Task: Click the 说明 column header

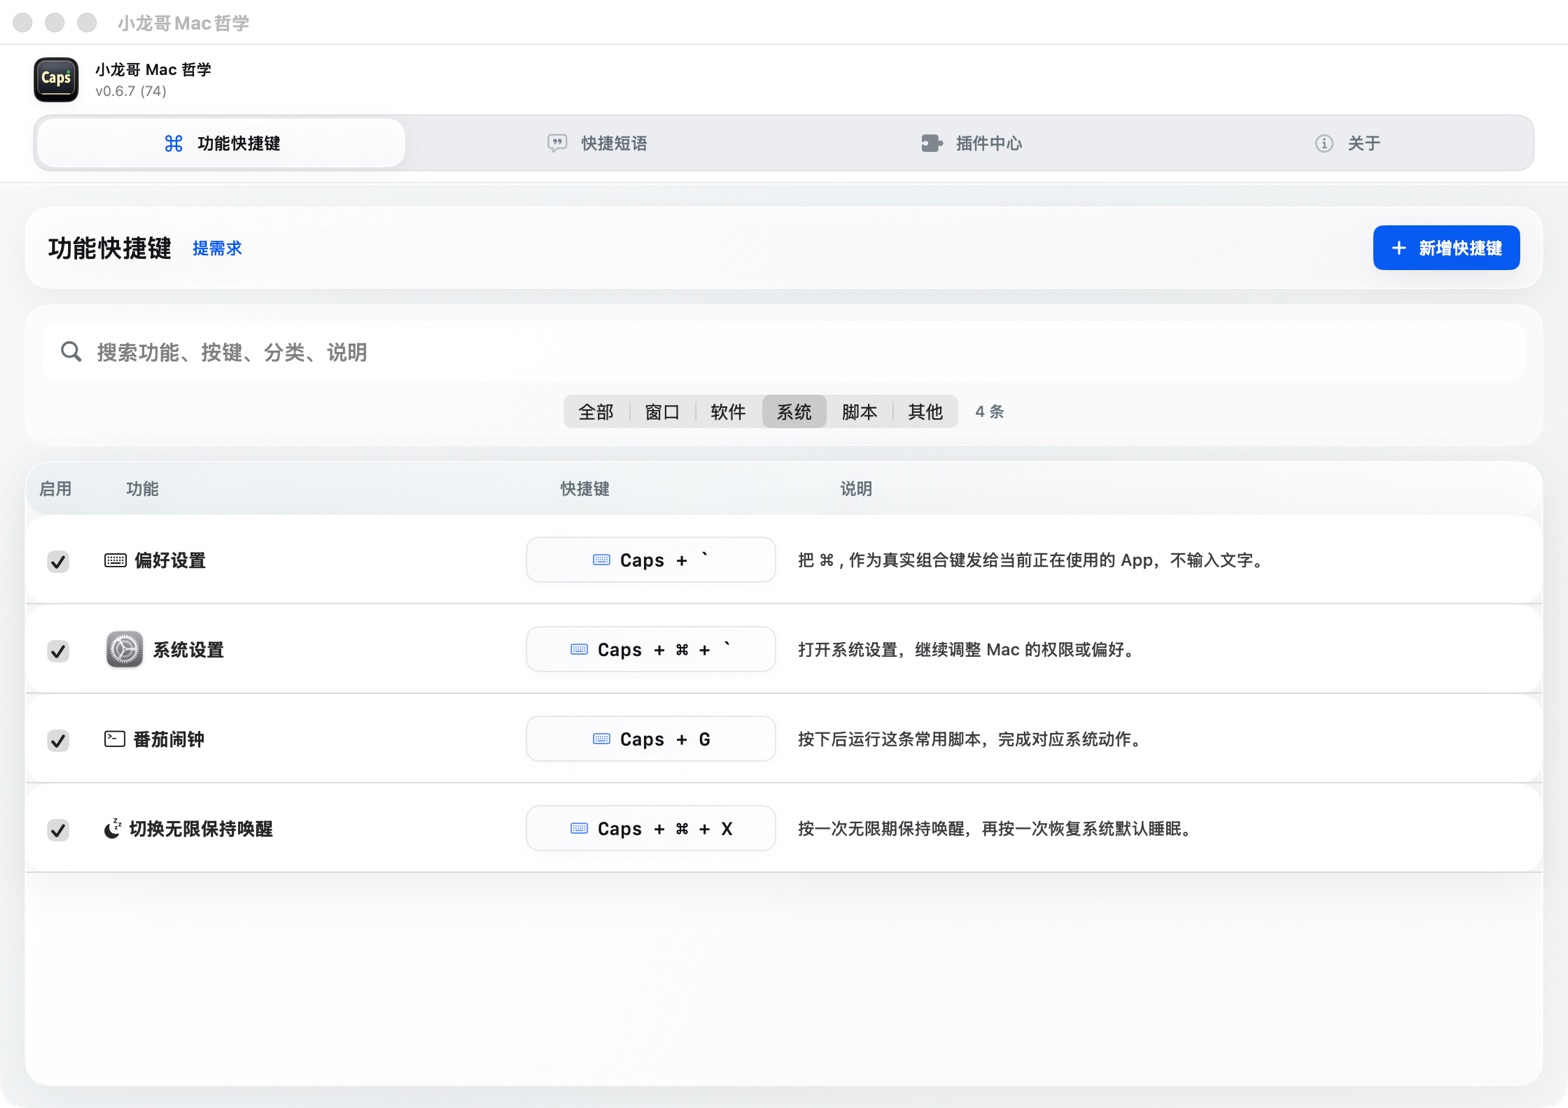Action: [856, 489]
